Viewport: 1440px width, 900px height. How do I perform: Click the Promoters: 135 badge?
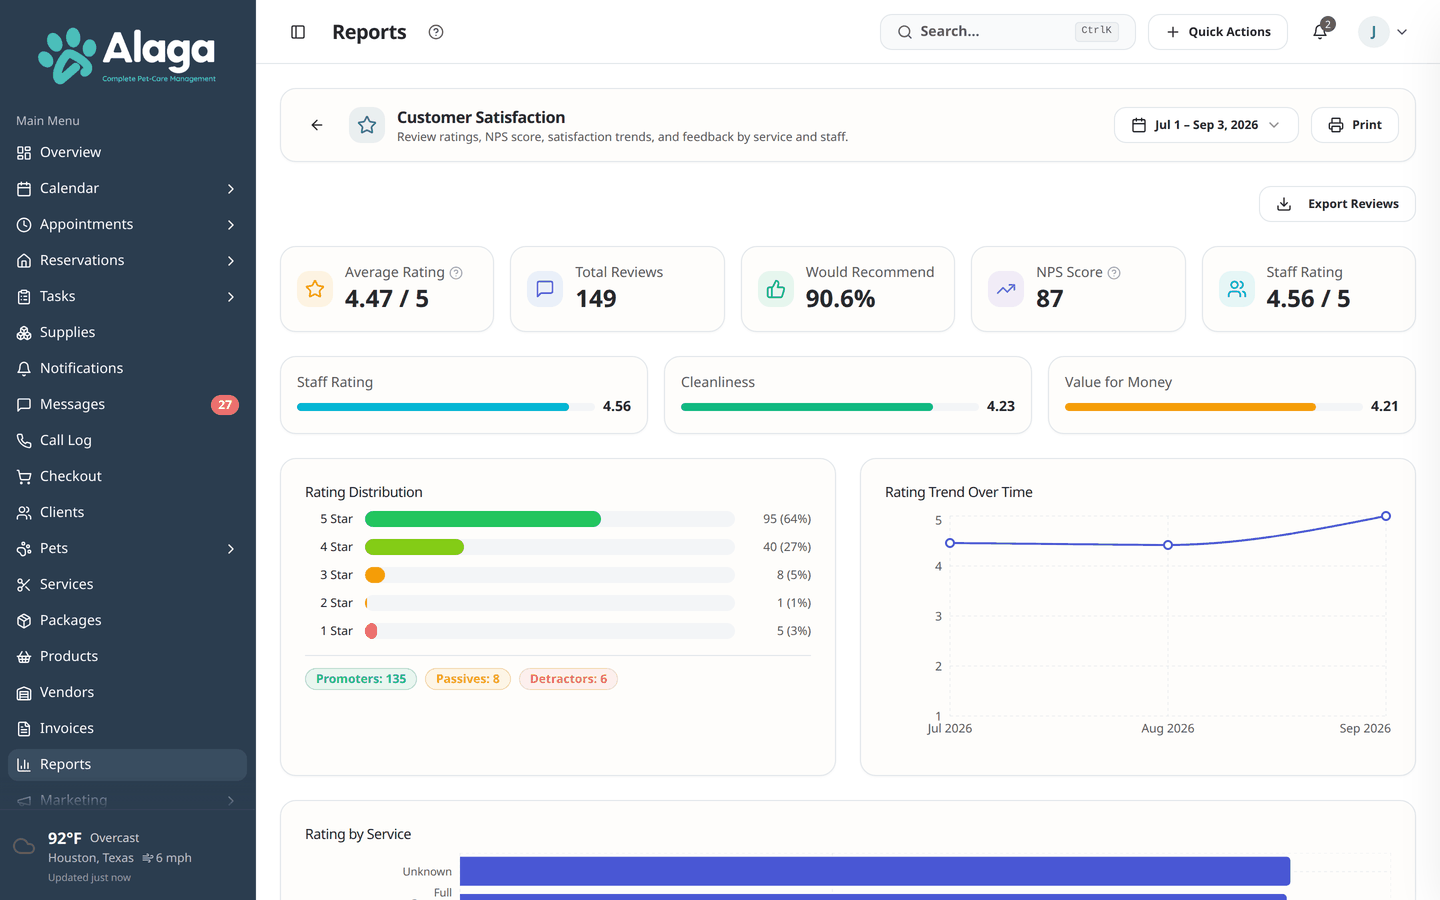click(x=361, y=679)
